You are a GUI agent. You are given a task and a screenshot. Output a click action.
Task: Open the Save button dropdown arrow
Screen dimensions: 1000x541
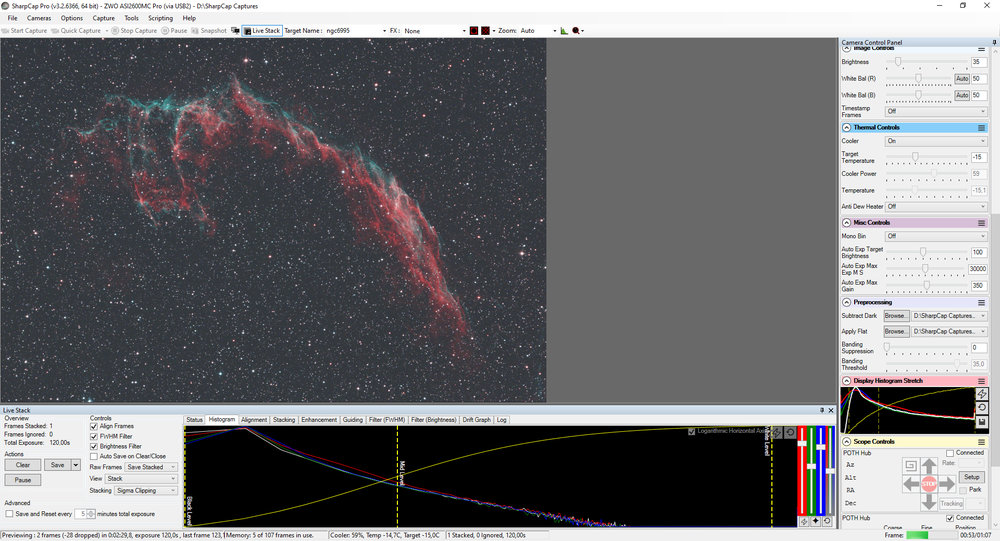pos(76,465)
